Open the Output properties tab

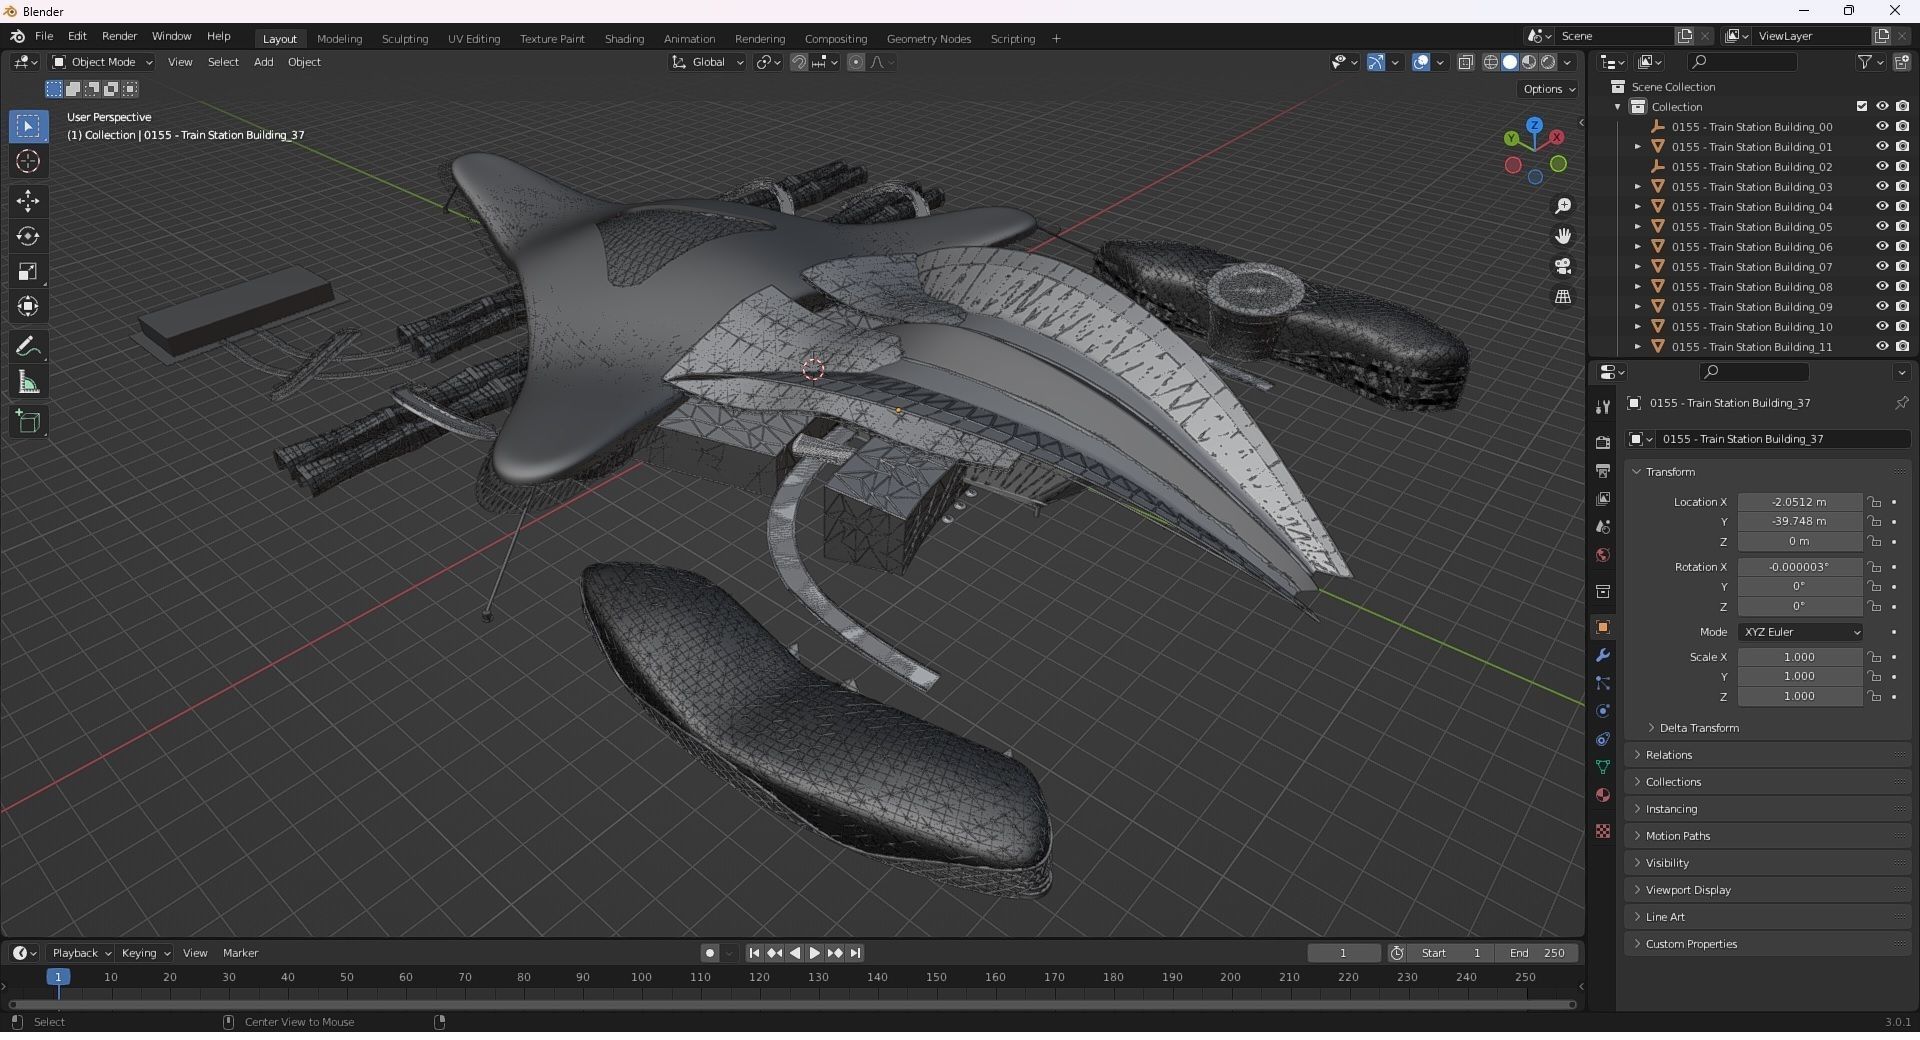pyautogui.click(x=1603, y=471)
